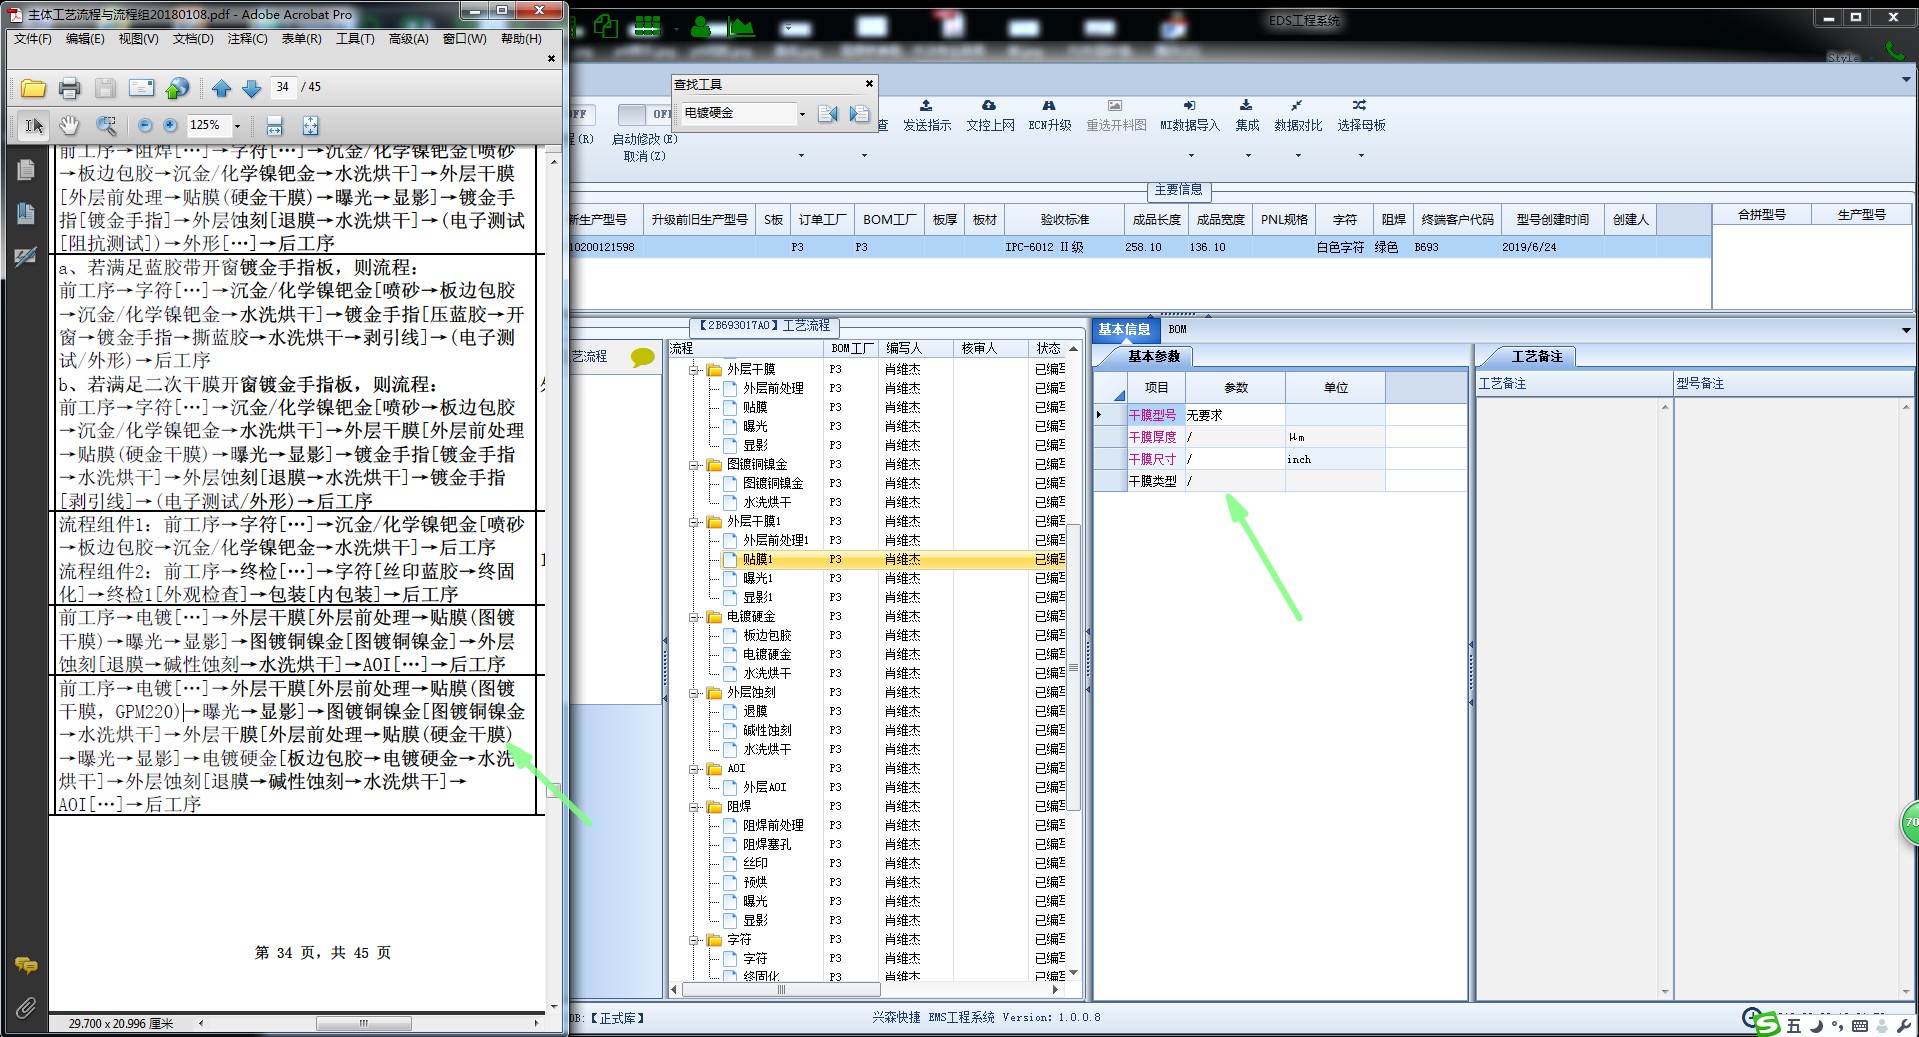
Task: Go to next page with blue down arrow
Action: [x=252, y=88]
